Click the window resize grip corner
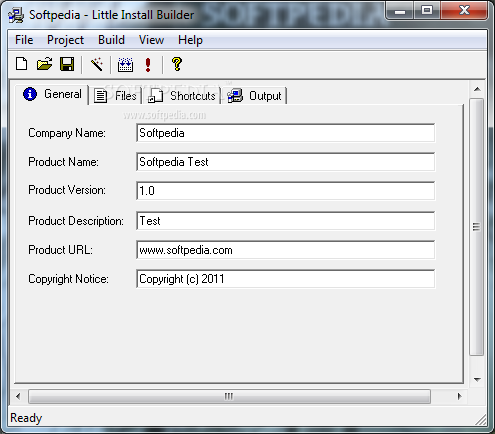 point(481,420)
